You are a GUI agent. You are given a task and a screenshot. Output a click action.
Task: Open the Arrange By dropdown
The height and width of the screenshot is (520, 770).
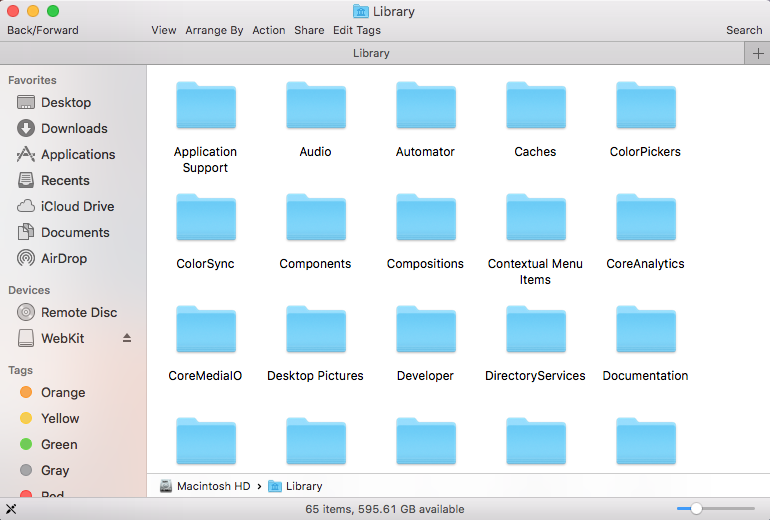pyautogui.click(x=214, y=30)
